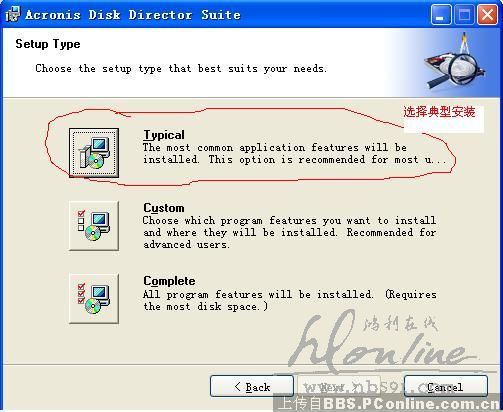Choose the Custom setup icon button
The image size is (503, 412).
click(x=94, y=226)
